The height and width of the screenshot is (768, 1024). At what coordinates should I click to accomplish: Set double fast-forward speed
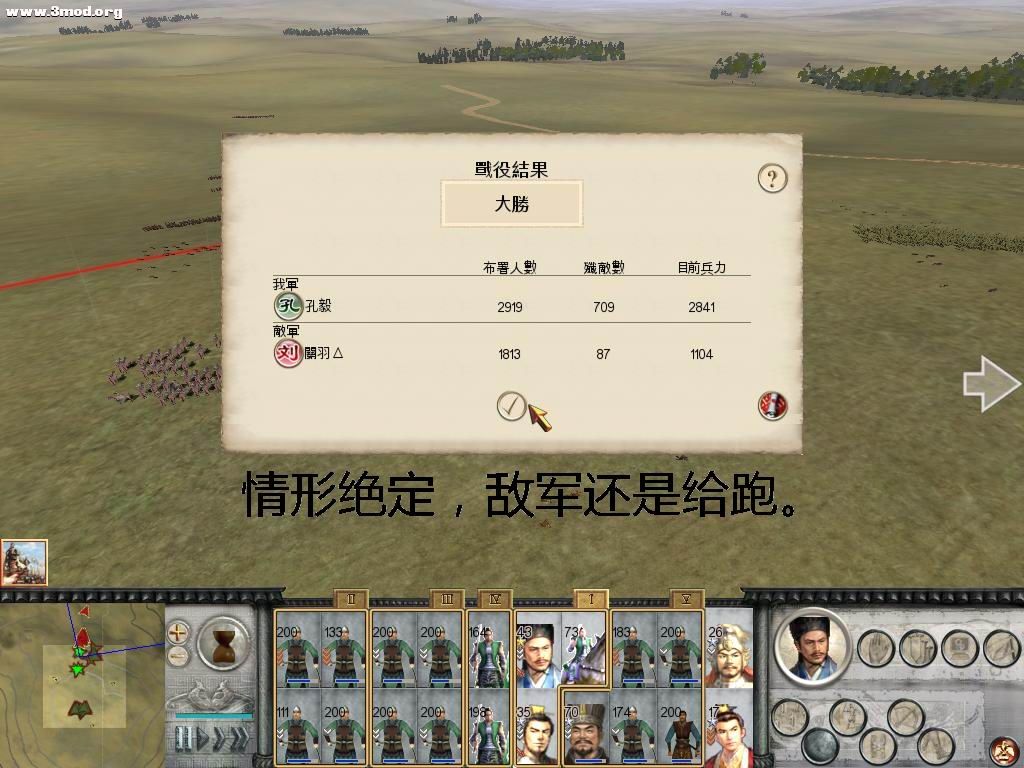tap(220, 738)
